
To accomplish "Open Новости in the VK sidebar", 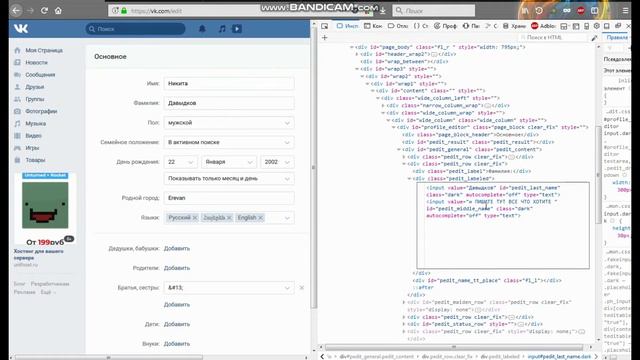I will [36, 62].
